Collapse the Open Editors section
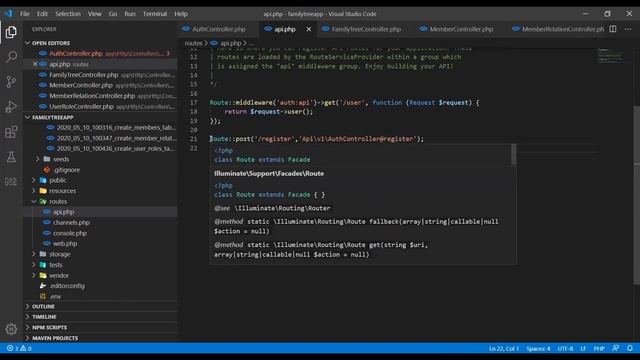 [51, 43]
